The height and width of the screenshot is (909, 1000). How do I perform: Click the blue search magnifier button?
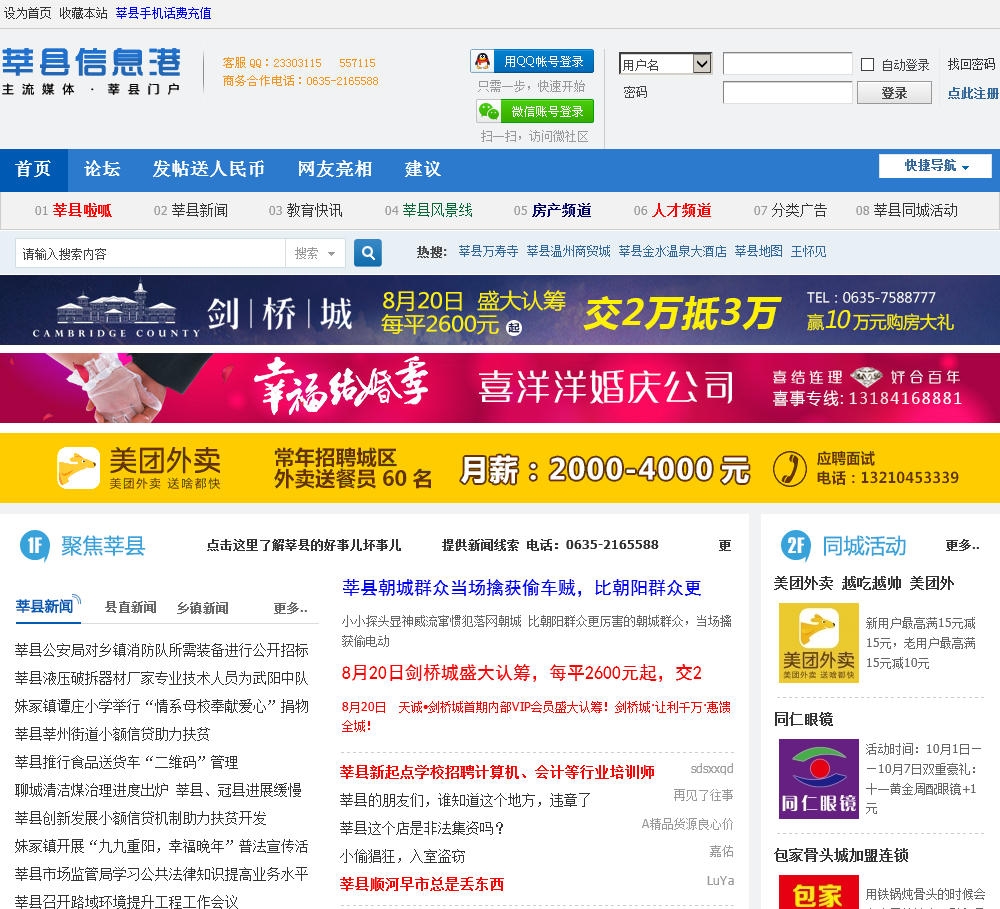[x=368, y=253]
